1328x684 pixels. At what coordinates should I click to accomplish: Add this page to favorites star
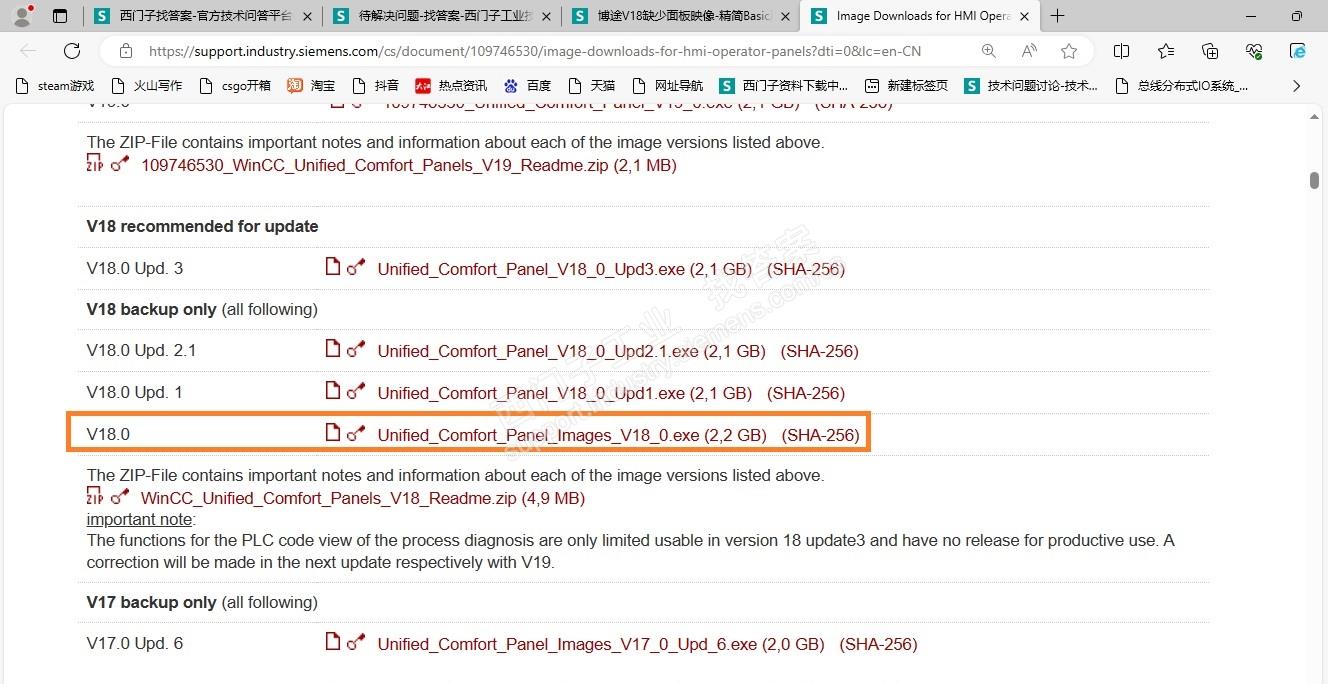click(1069, 51)
